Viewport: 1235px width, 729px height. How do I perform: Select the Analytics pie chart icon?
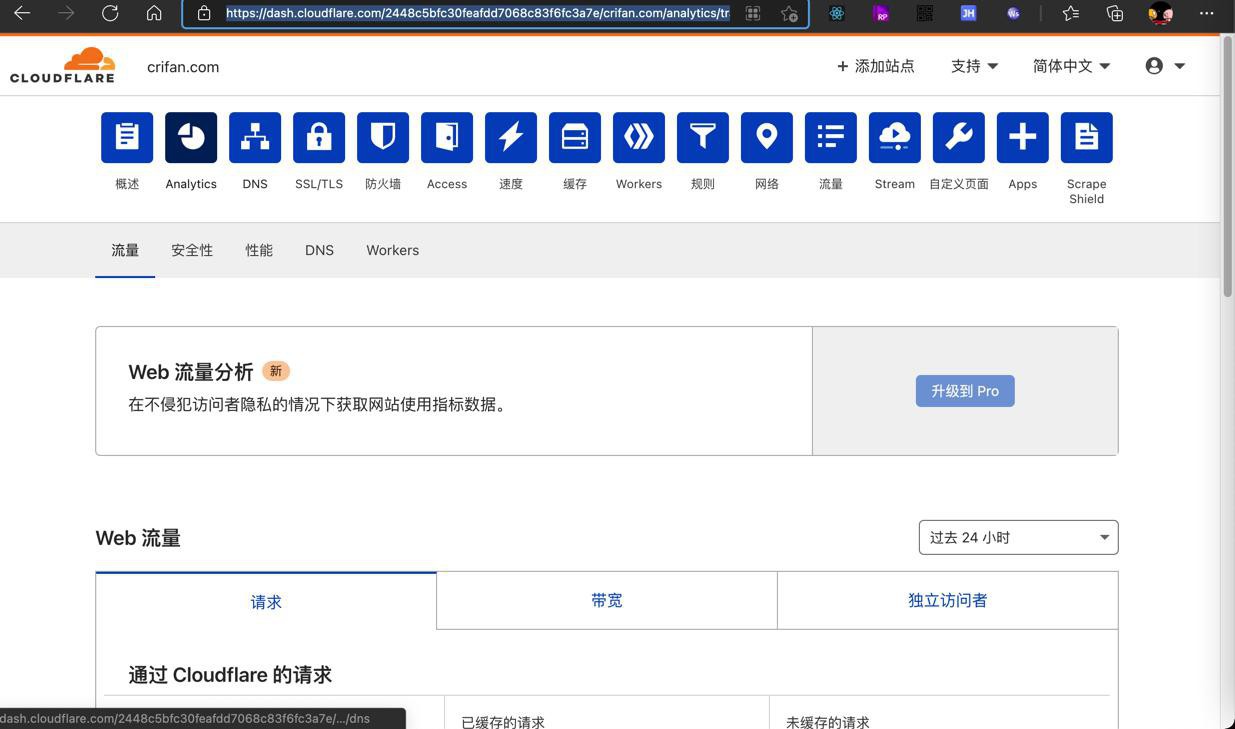(x=191, y=137)
